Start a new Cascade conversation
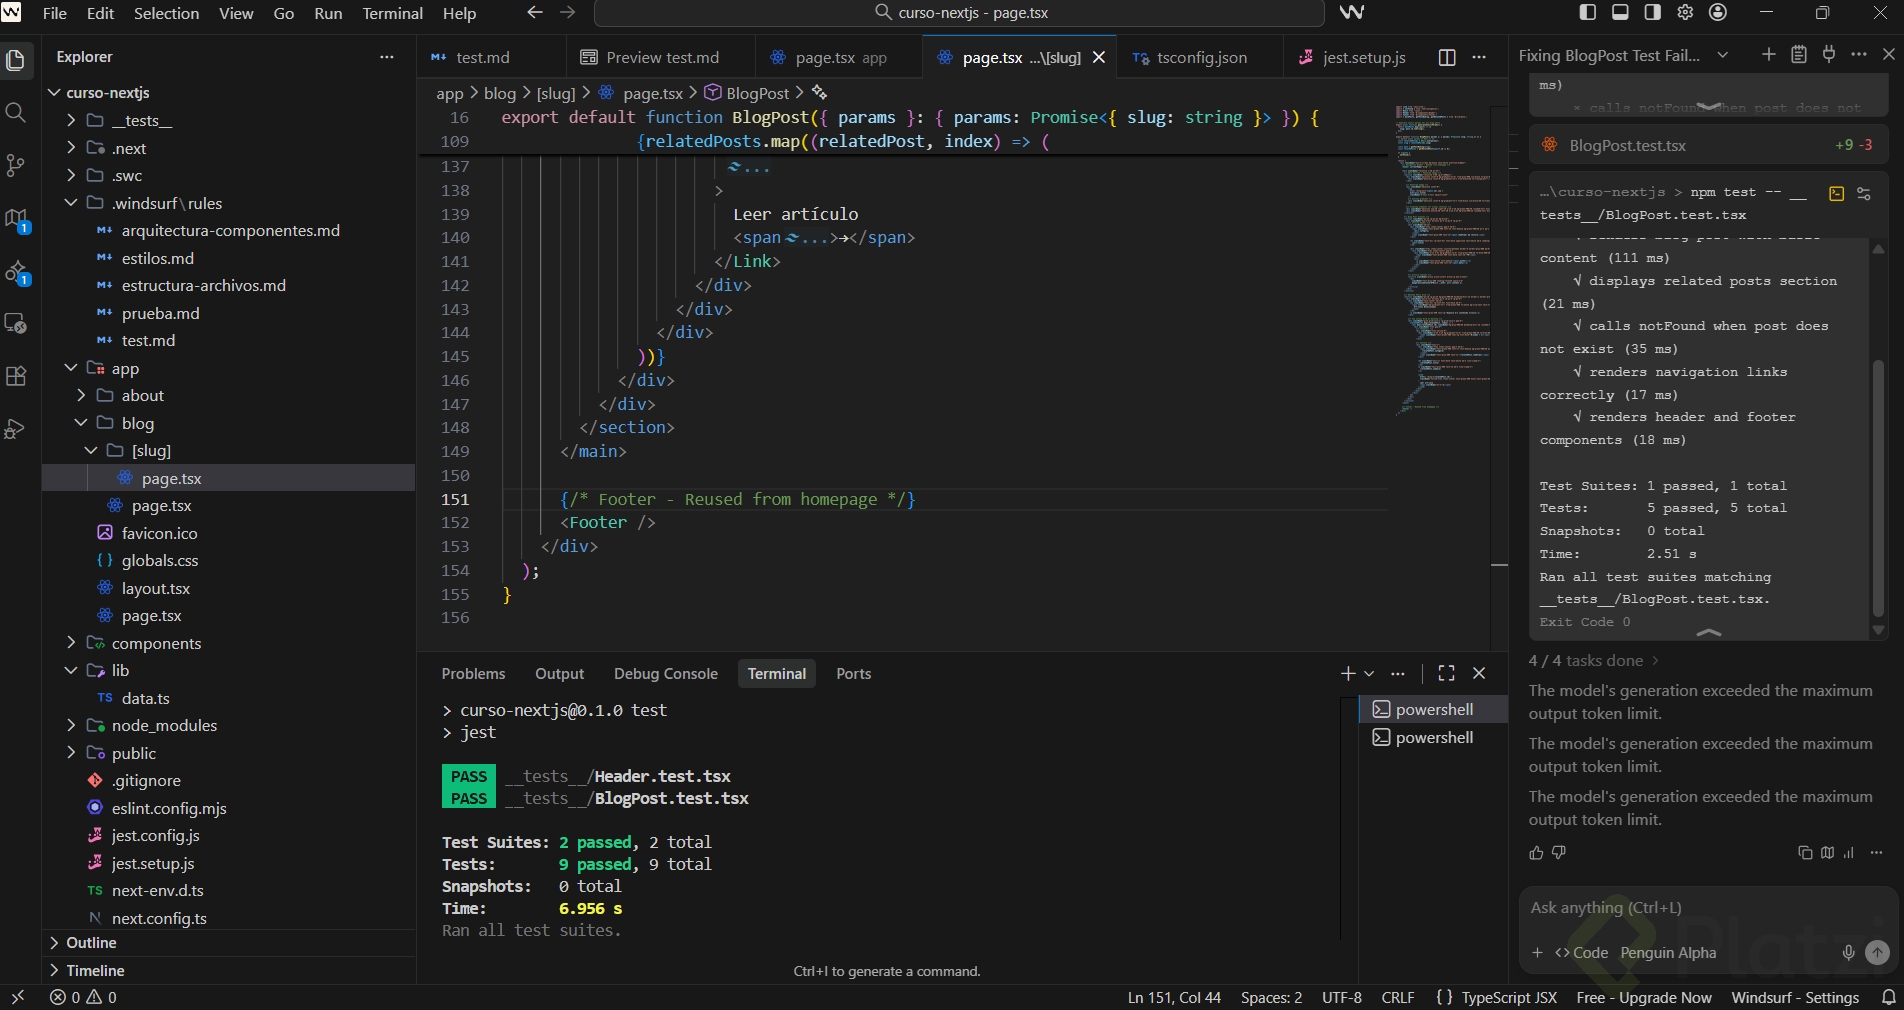The image size is (1904, 1010). pyautogui.click(x=1768, y=55)
